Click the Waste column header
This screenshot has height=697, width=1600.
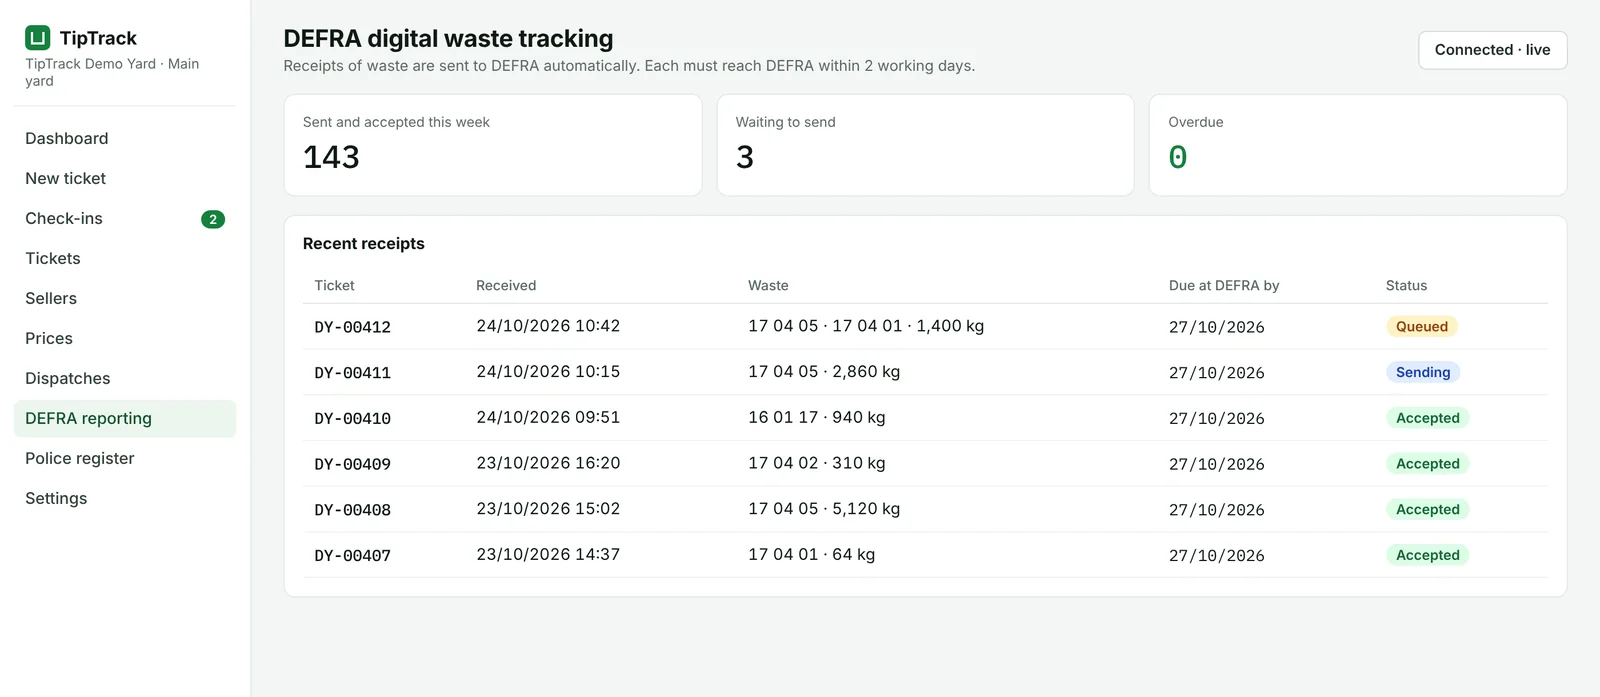point(768,286)
